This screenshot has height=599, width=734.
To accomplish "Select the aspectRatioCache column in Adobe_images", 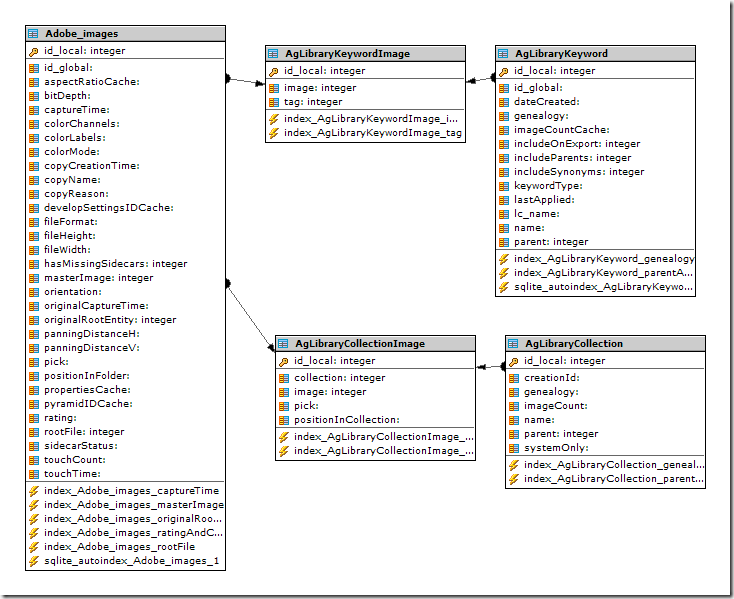I will click(x=92, y=82).
